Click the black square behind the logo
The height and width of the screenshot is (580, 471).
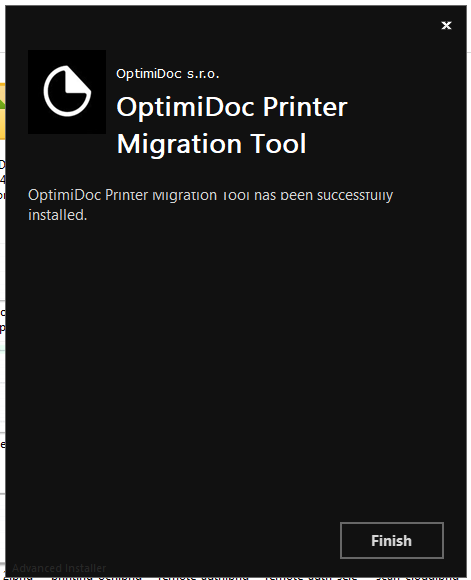(67, 92)
